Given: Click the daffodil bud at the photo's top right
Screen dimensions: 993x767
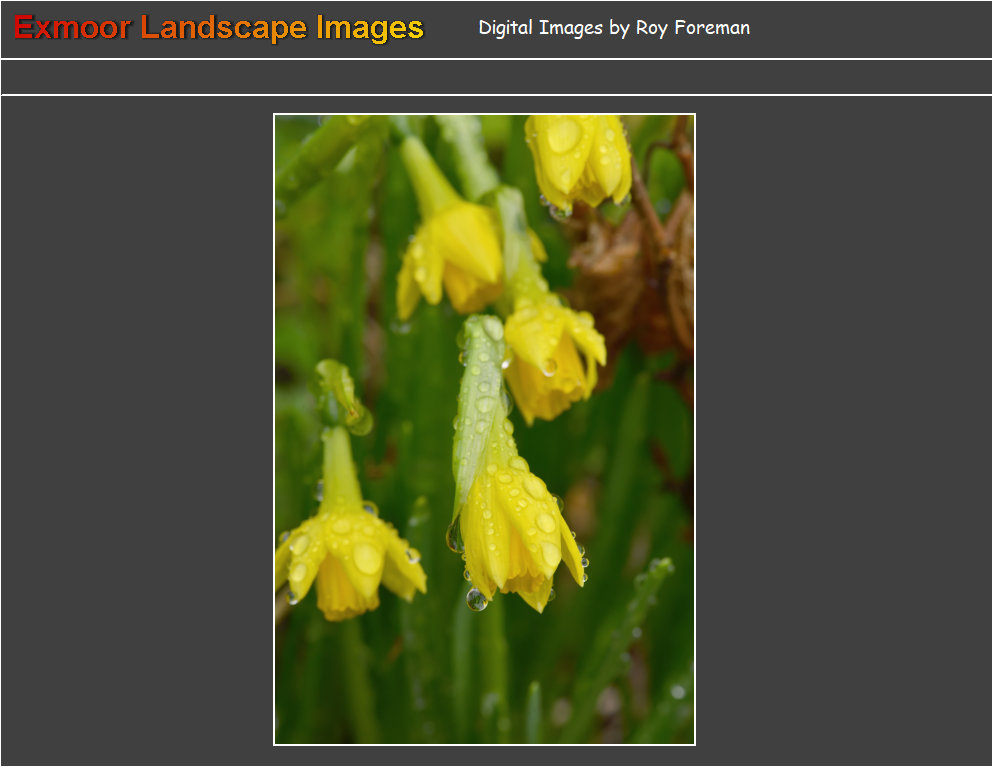Looking at the screenshot, I should (x=580, y=158).
